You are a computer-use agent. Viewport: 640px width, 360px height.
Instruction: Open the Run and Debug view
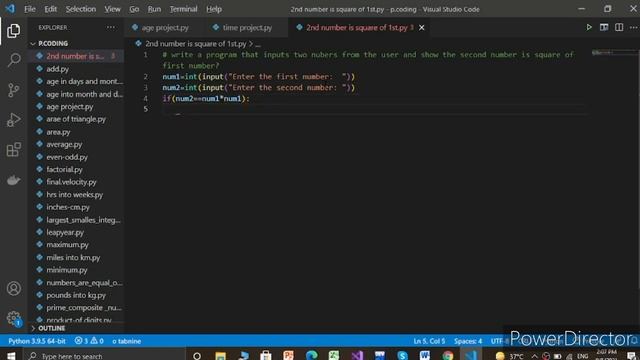click(x=13, y=120)
